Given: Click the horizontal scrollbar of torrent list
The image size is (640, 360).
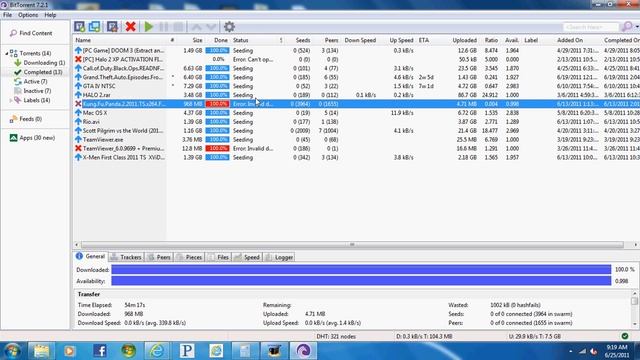Looking at the screenshot, I should 352,245.
